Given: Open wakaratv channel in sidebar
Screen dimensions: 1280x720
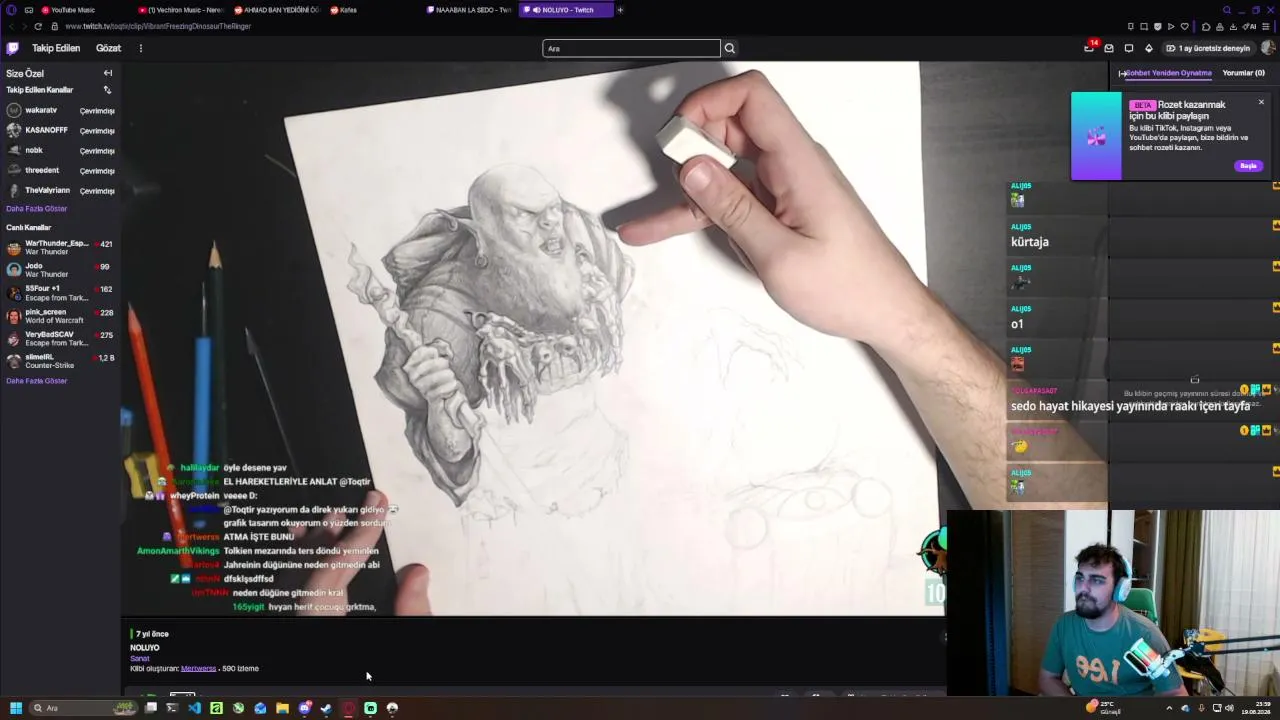Looking at the screenshot, I should tap(60, 110).
